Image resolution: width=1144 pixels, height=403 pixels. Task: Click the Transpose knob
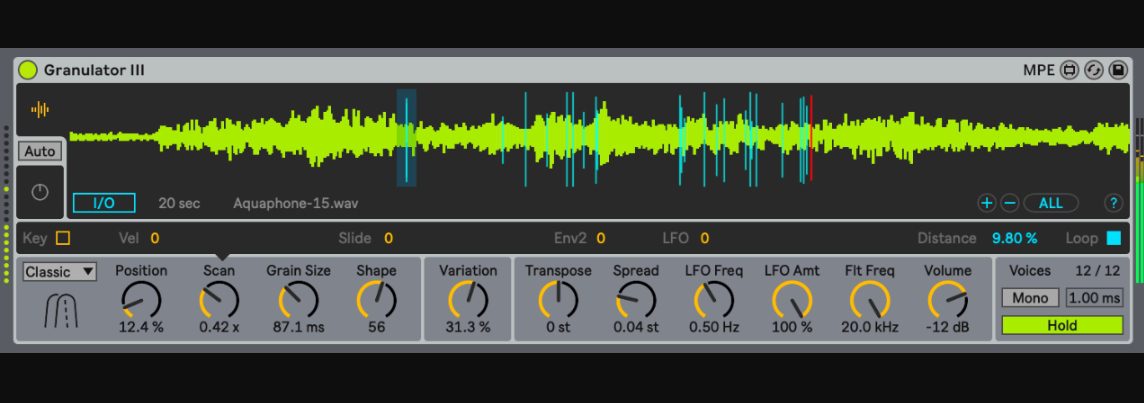[x=558, y=300]
